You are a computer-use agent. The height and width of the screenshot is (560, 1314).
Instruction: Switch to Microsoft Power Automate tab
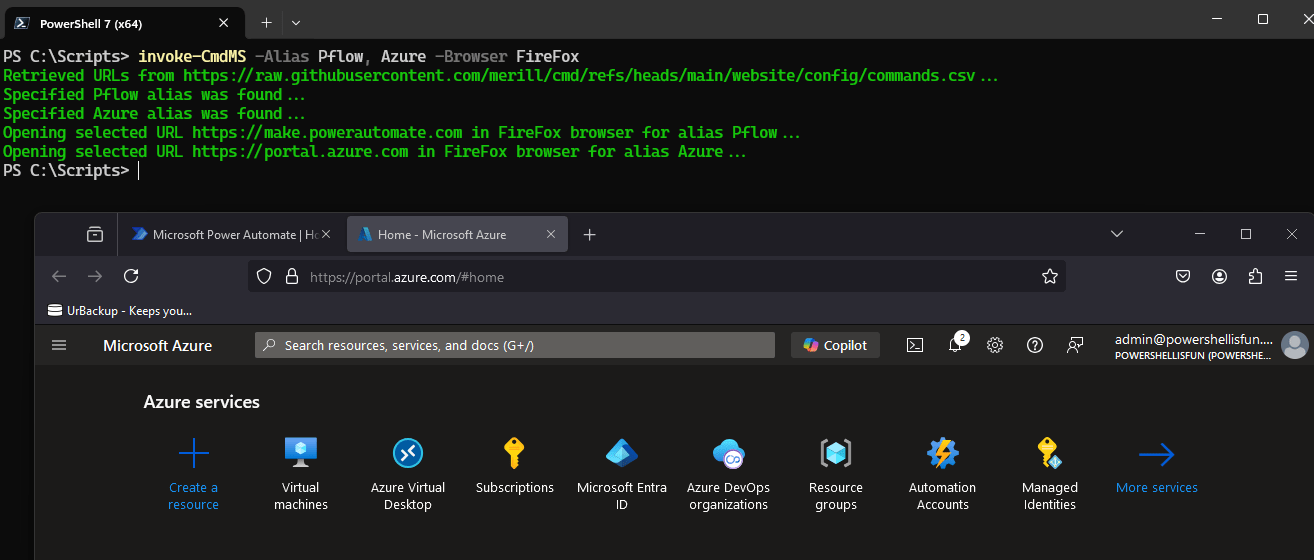click(x=231, y=234)
